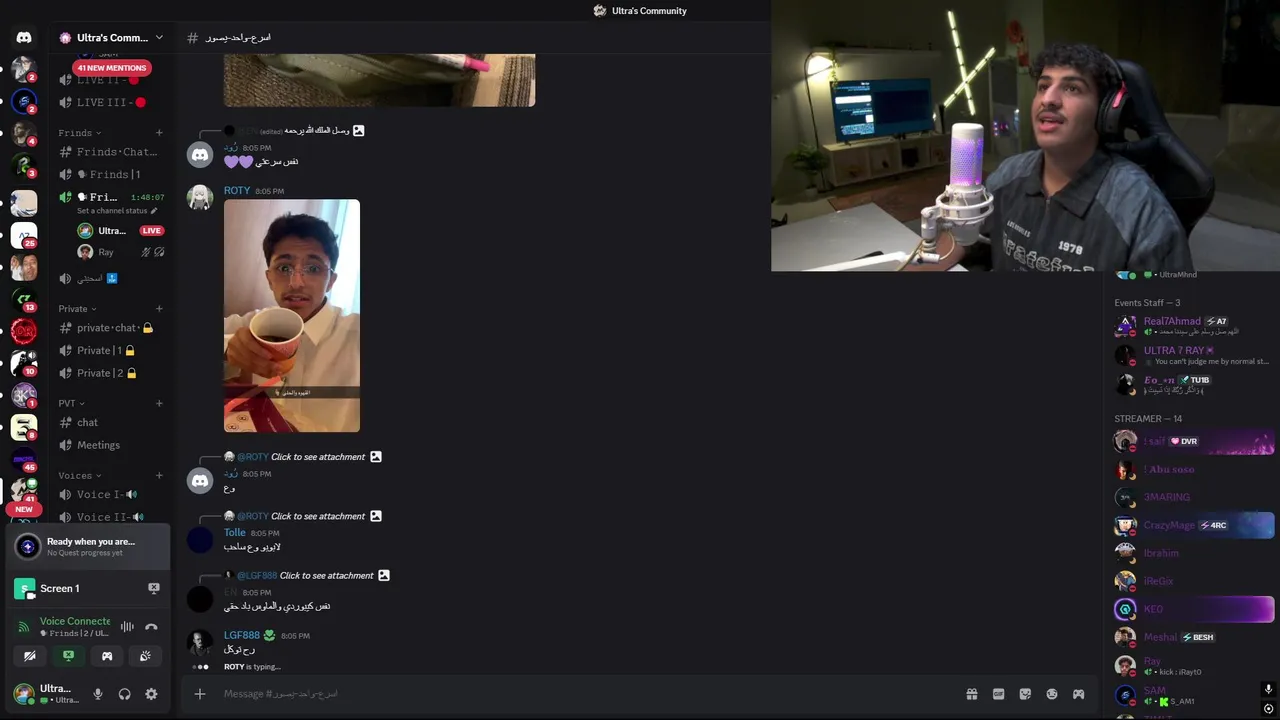The image size is (1280, 720).
Task: Create channel in Frinds category
Action: 159,133
